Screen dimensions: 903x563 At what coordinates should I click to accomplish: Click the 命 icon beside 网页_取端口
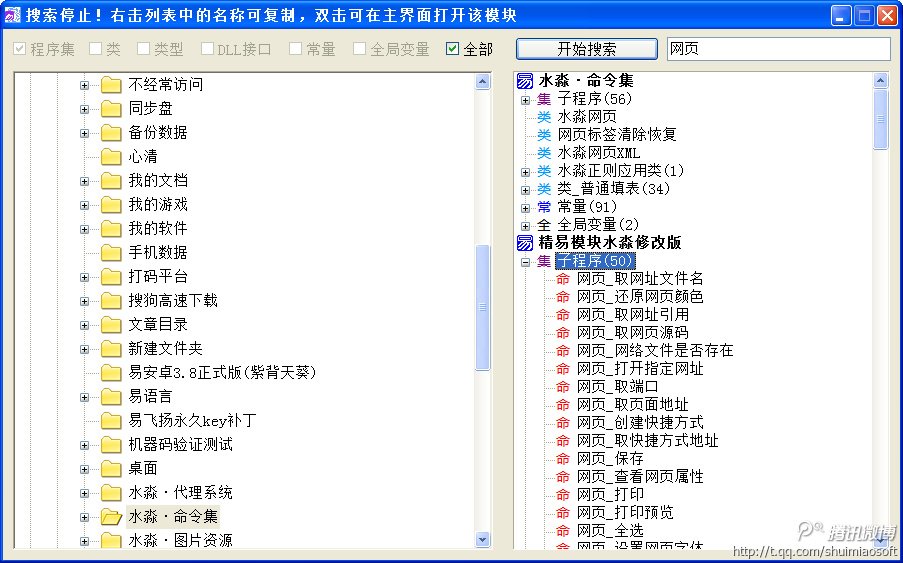[x=563, y=386]
